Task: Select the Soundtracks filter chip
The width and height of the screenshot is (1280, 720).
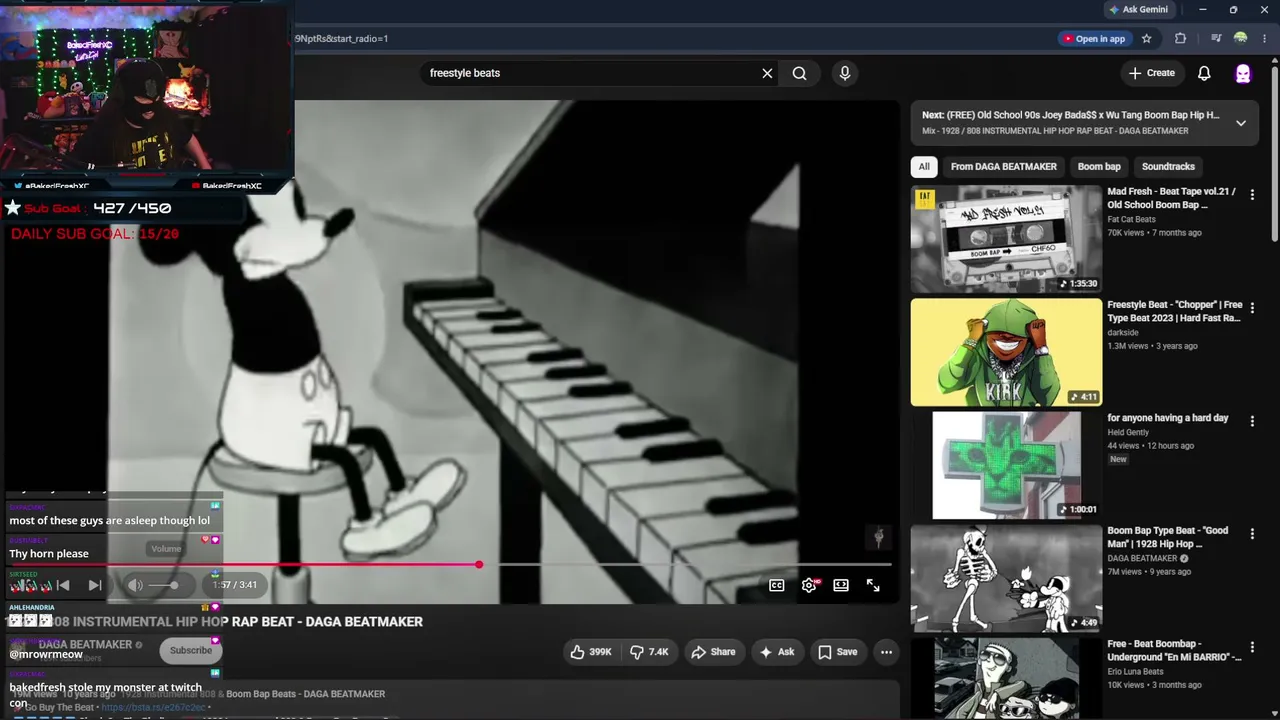Action: pyautogui.click(x=1168, y=167)
